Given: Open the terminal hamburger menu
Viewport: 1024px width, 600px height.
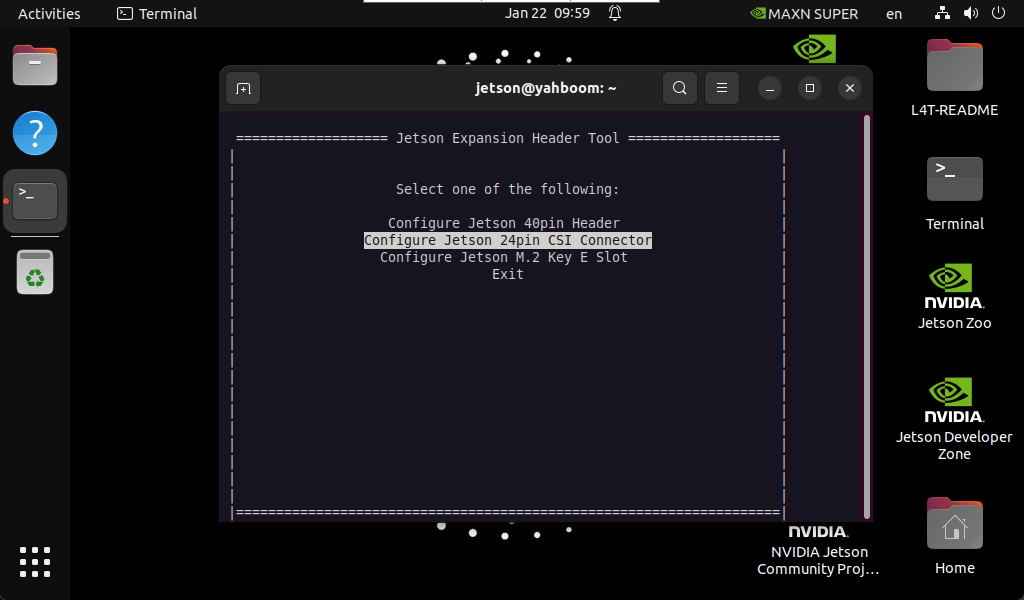Looking at the screenshot, I should [721, 88].
